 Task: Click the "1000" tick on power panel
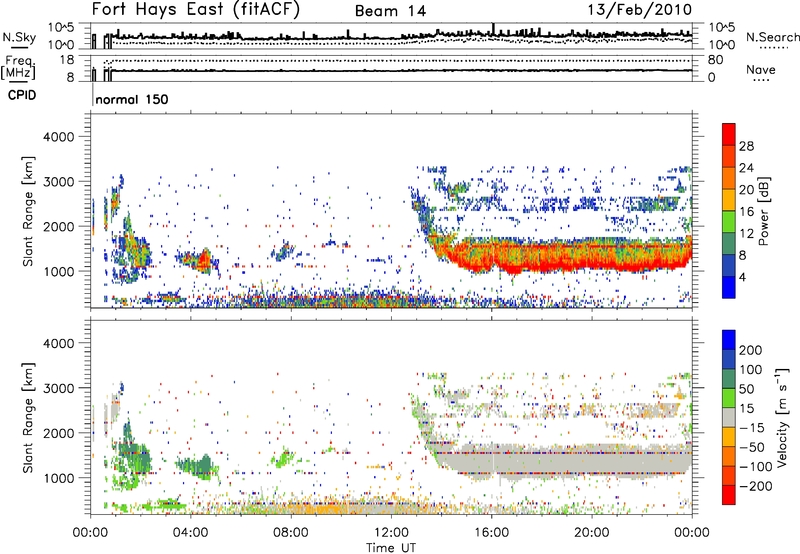pyautogui.click(x=59, y=271)
